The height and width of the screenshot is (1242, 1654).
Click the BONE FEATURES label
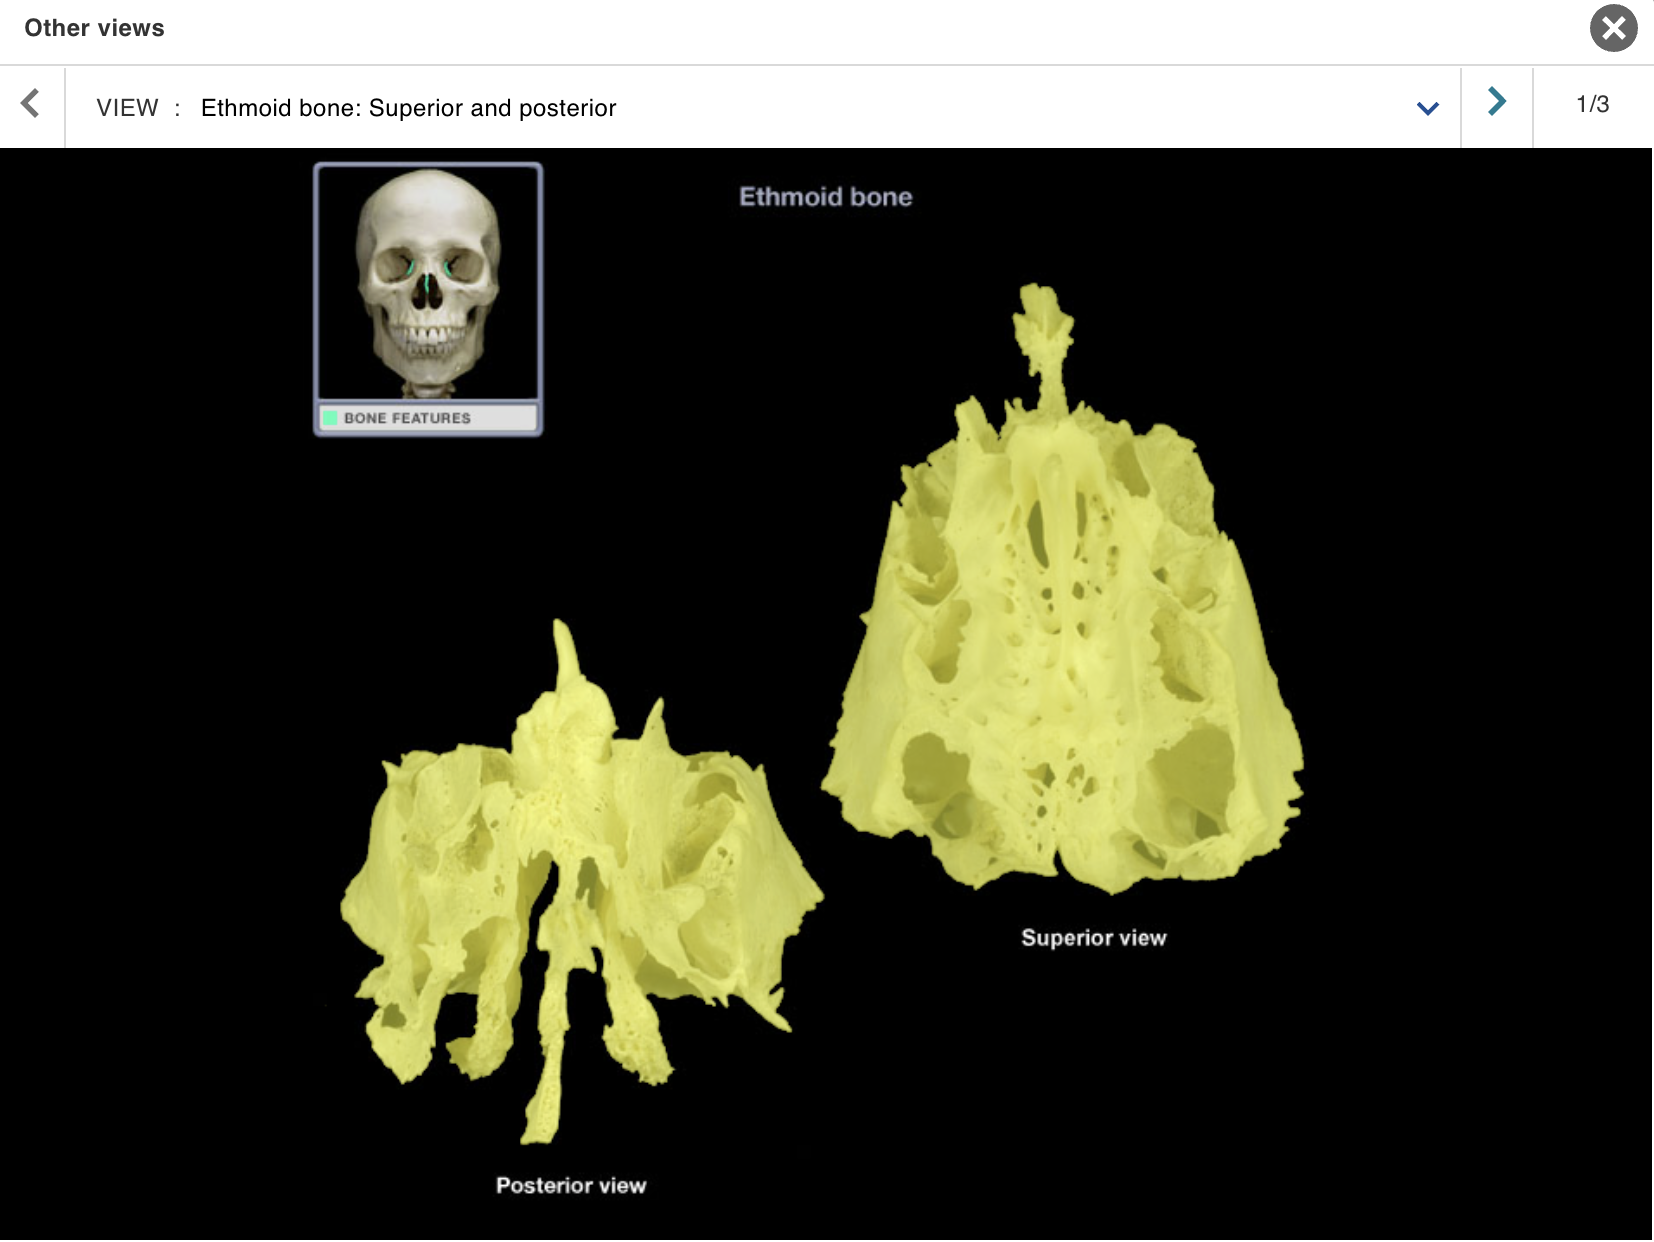point(405,419)
